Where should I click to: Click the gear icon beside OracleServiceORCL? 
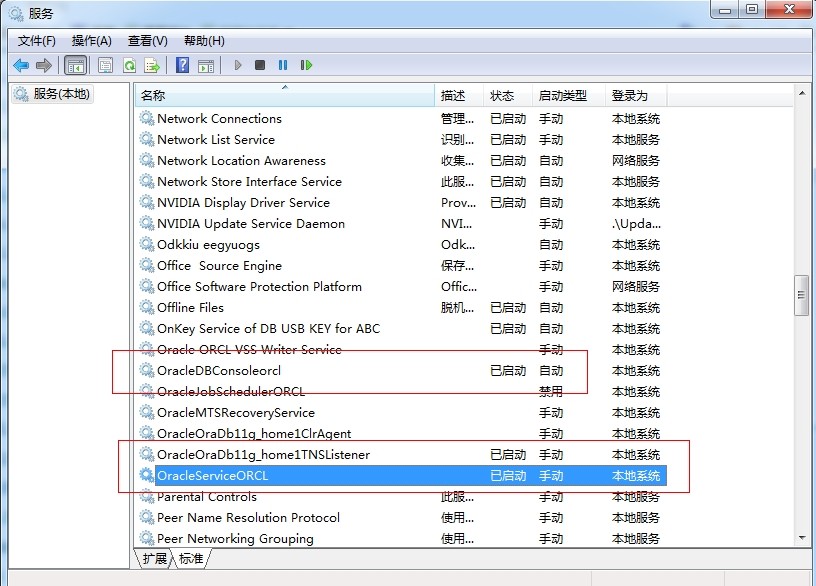[x=147, y=475]
